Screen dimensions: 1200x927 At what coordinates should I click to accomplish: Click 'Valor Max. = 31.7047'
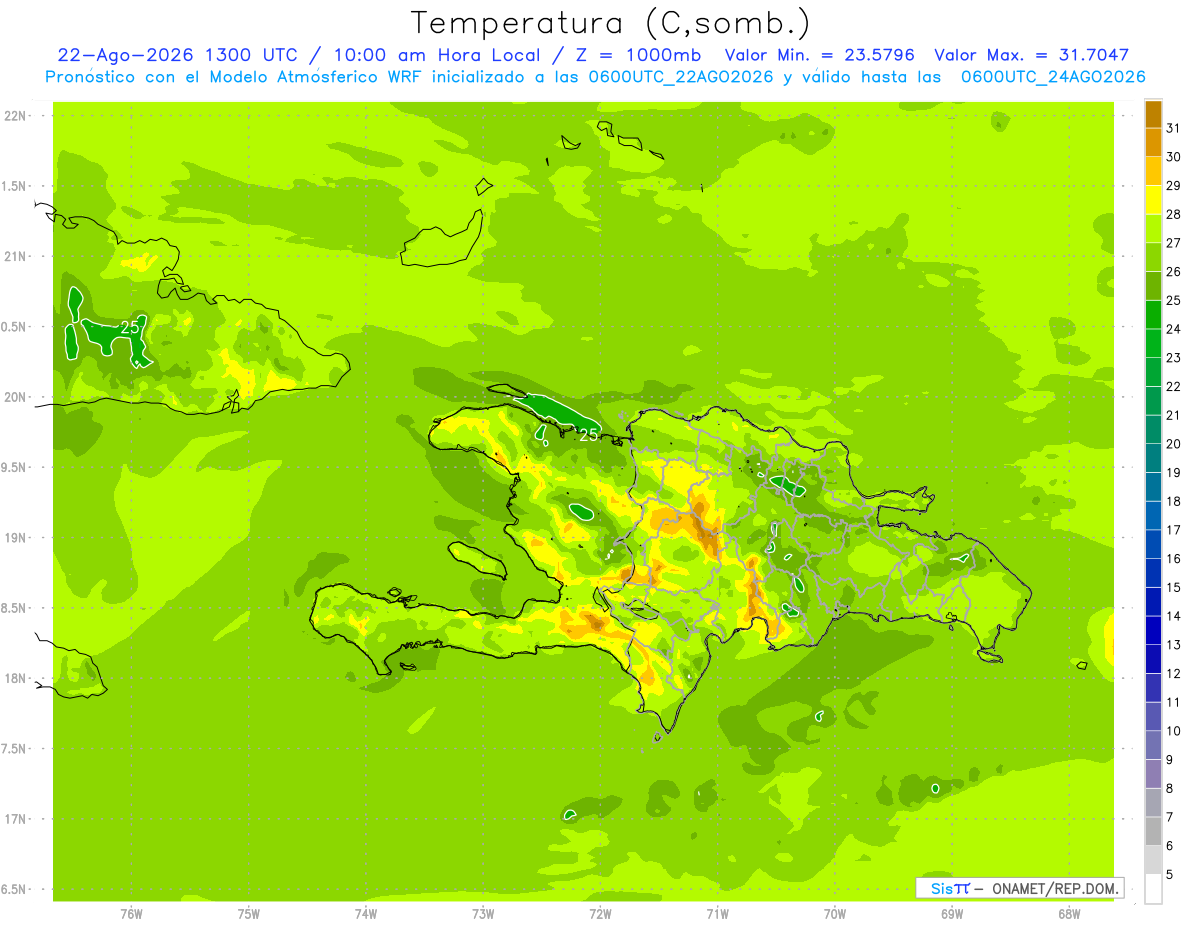click(x=1031, y=55)
